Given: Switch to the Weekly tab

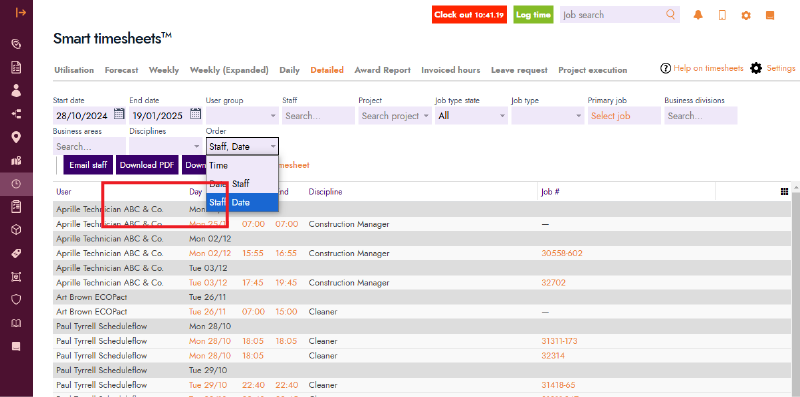Looking at the screenshot, I should pyautogui.click(x=164, y=70).
